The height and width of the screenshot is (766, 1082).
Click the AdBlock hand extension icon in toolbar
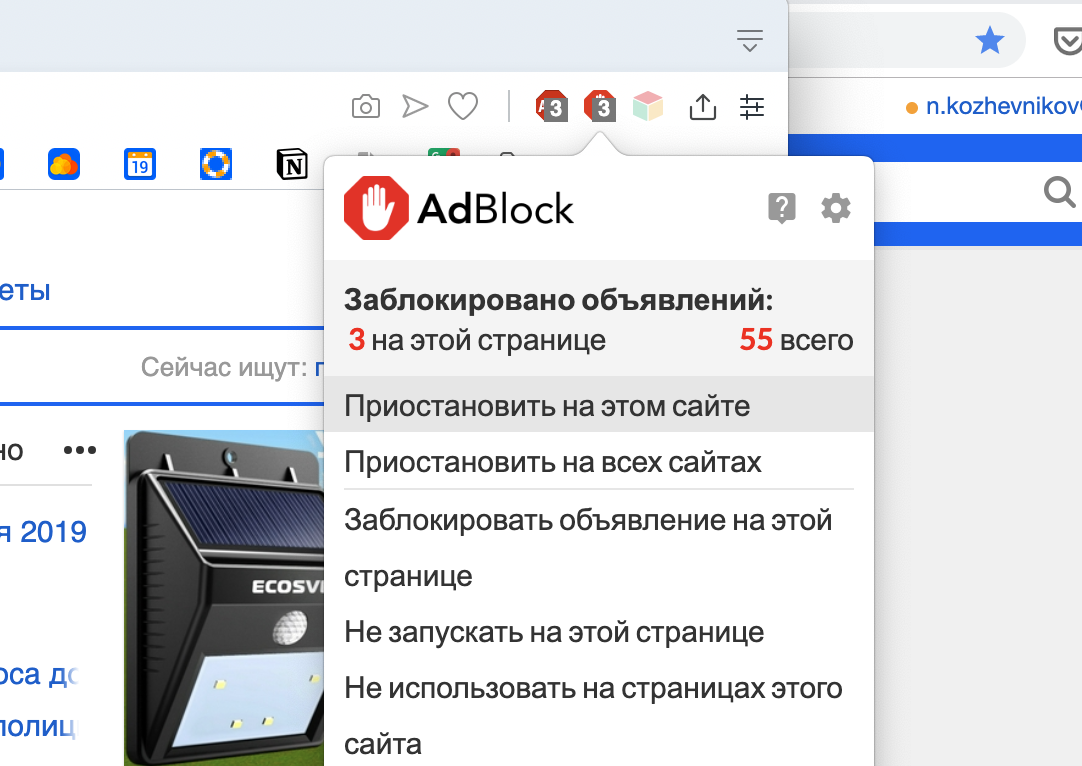(599, 106)
